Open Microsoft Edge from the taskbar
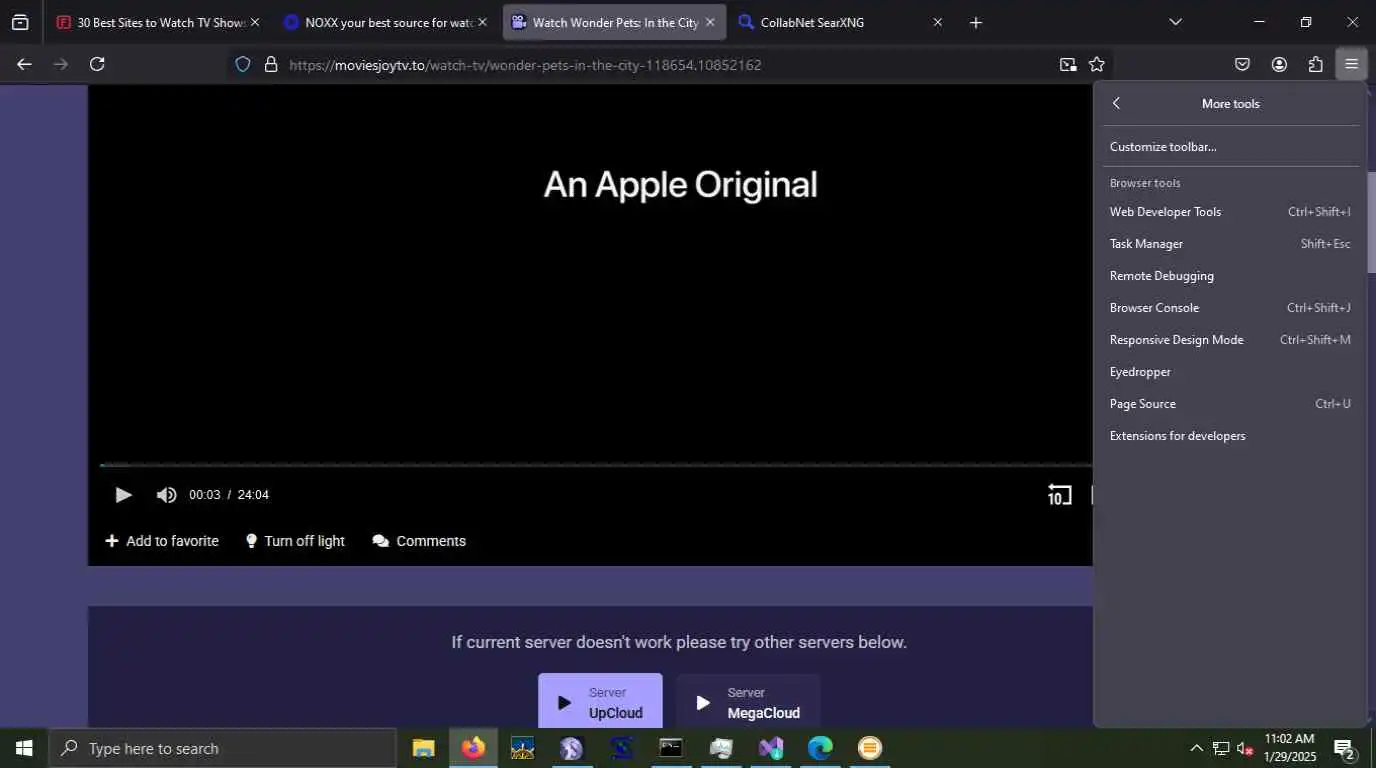Viewport: 1376px width, 768px height. click(820, 748)
